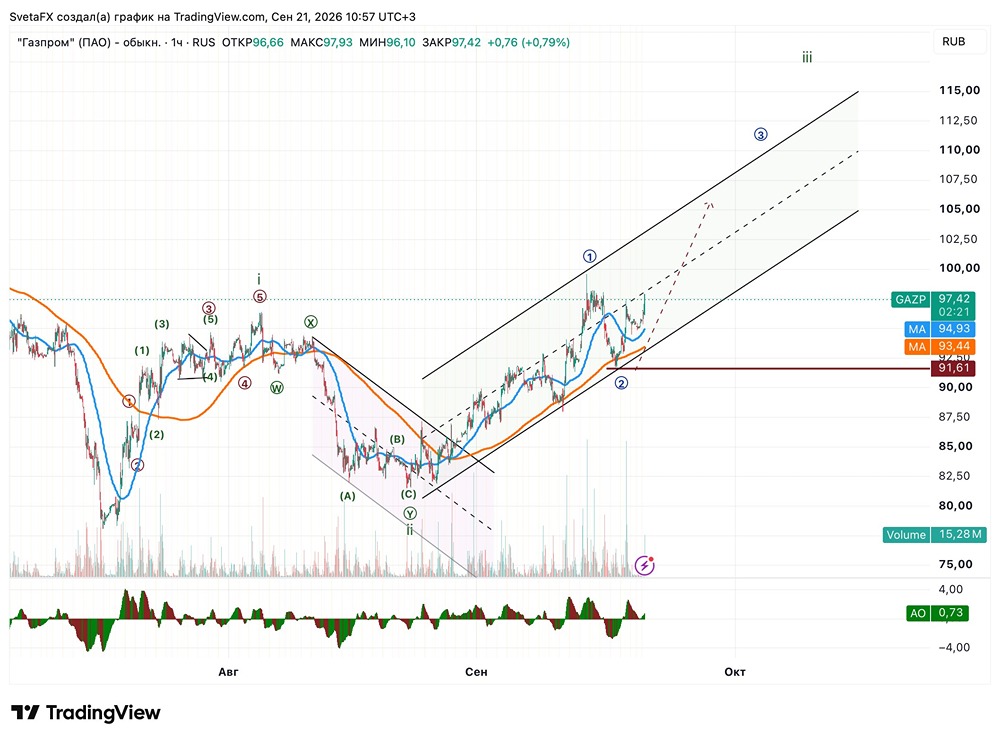This screenshot has height=741, width=1000.
Task: Select the red circled 5 wave label
Action: coord(259,297)
